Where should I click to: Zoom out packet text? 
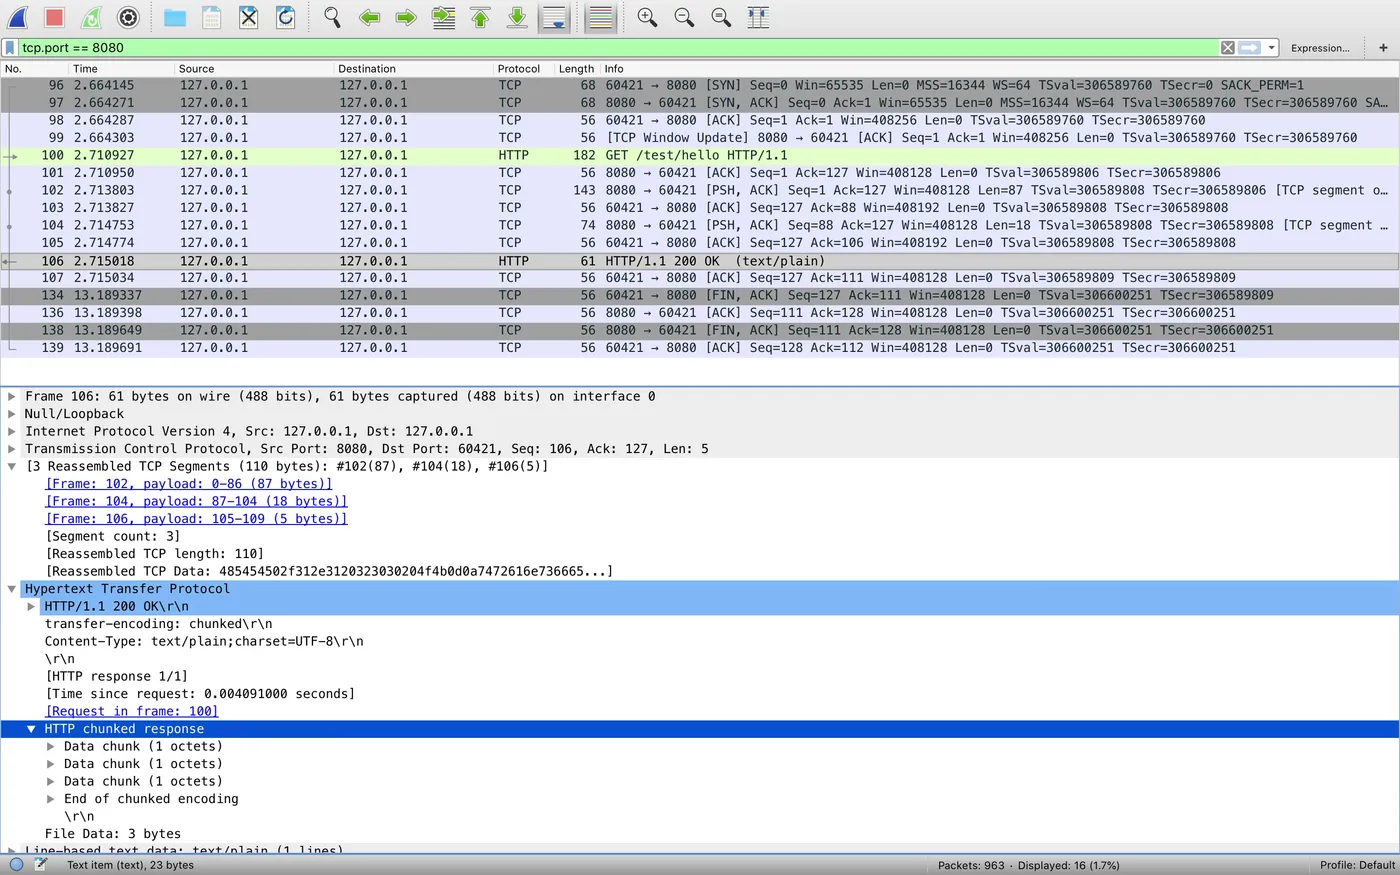click(684, 17)
